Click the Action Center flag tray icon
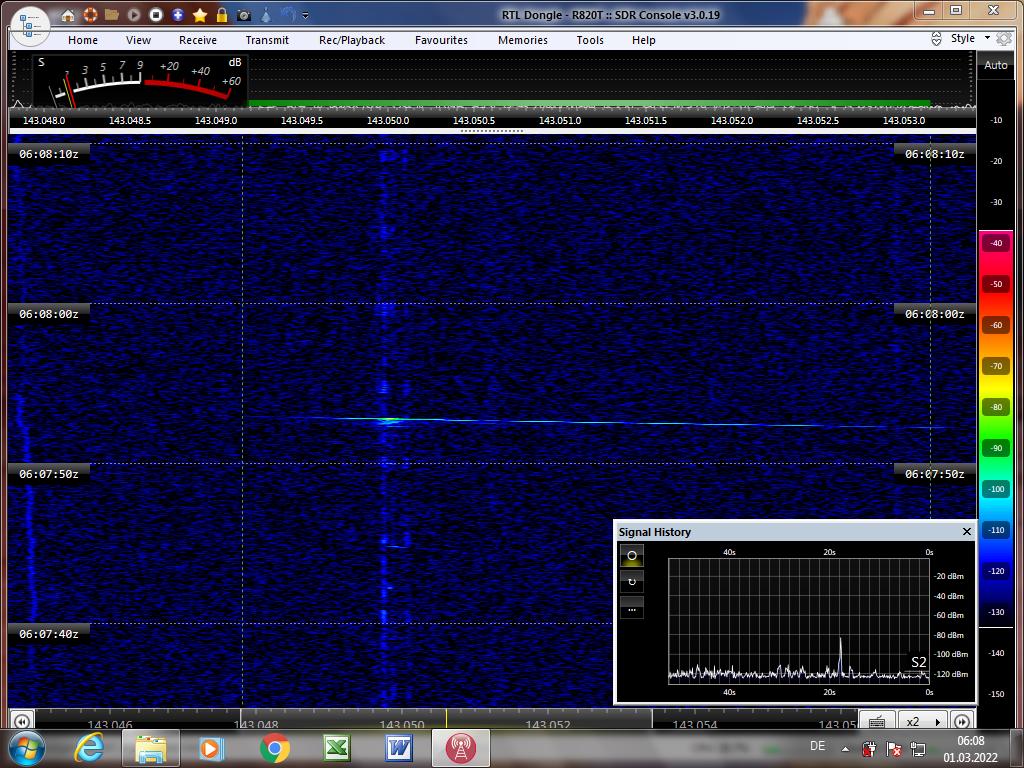 [894, 749]
